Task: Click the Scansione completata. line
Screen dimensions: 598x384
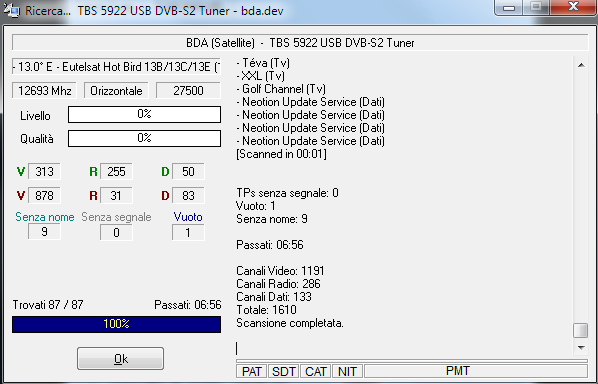Action: [x=290, y=323]
